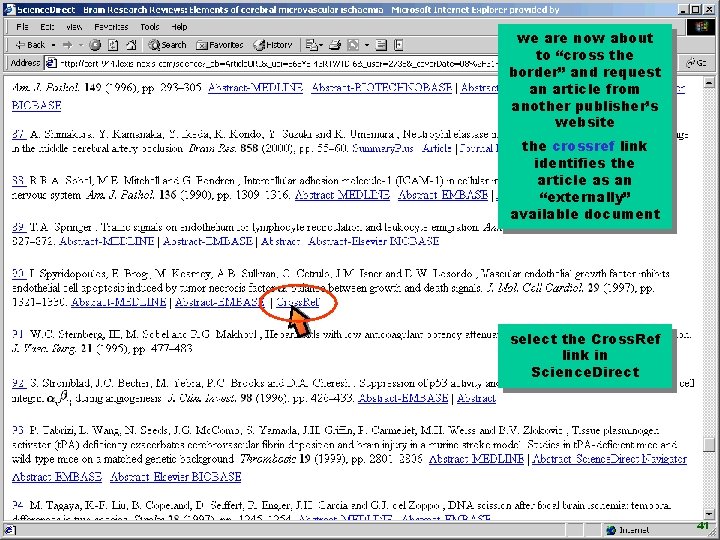Click the vertical scrollbar down arrow
720x540 pixels.
coord(709,514)
